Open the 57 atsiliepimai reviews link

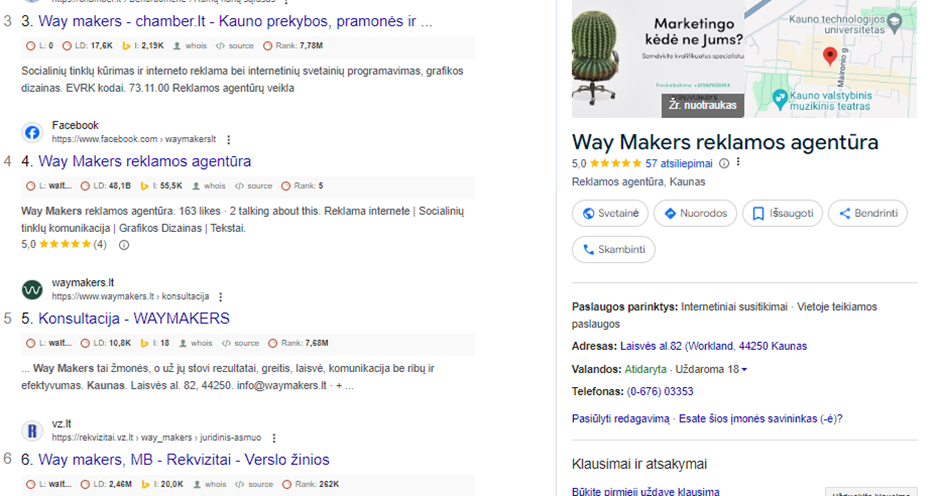point(679,164)
